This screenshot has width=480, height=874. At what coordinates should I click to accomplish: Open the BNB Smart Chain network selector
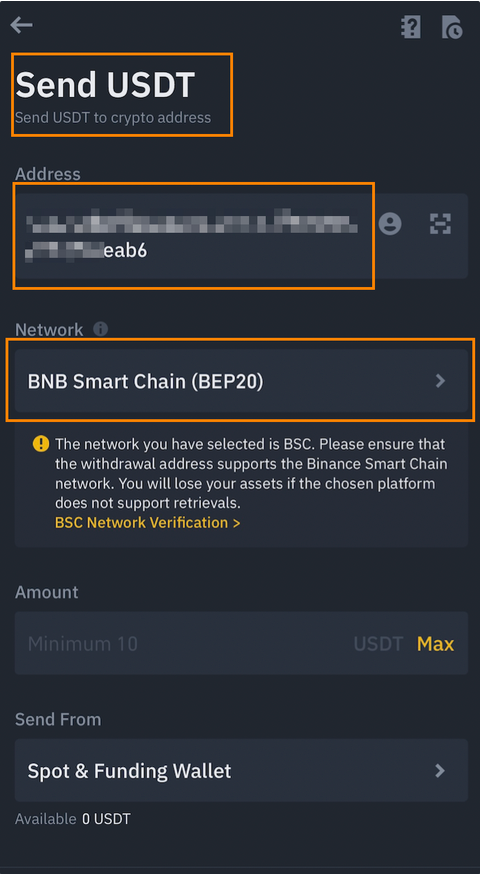click(241, 381)
